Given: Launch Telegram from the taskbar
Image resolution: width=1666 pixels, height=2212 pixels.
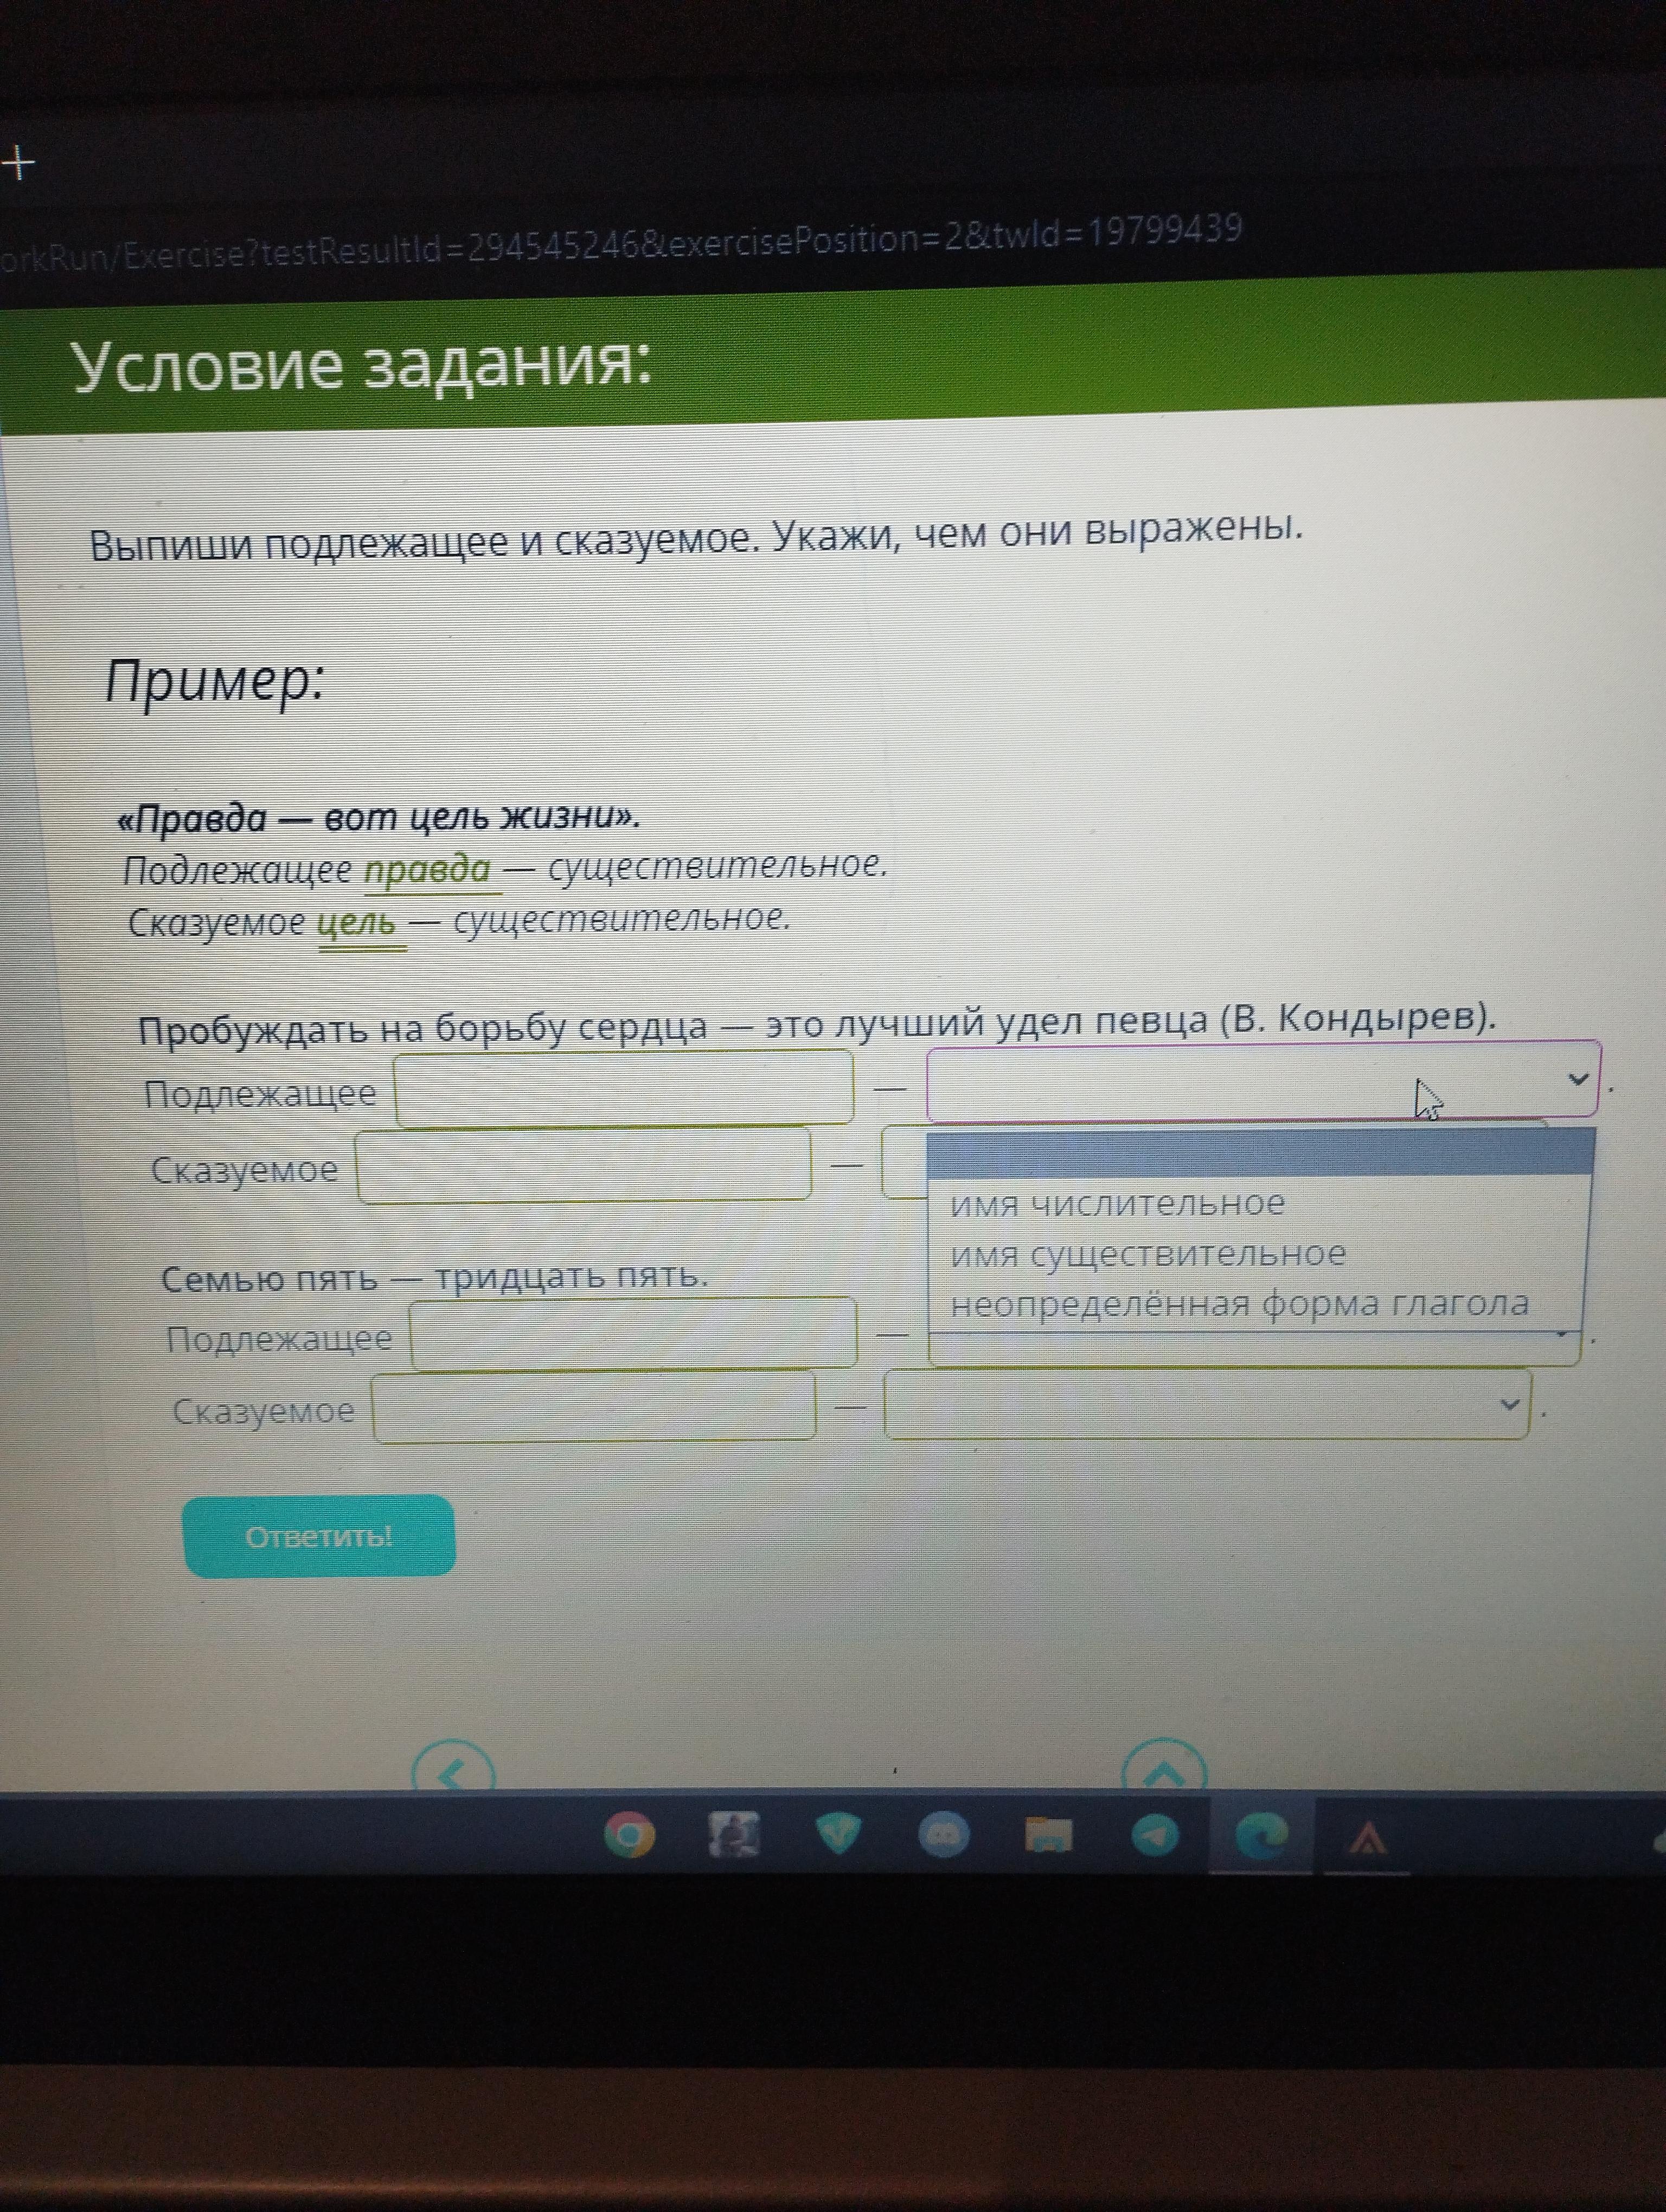Looking at the screenshot, I should [x=1155, y=1834].
